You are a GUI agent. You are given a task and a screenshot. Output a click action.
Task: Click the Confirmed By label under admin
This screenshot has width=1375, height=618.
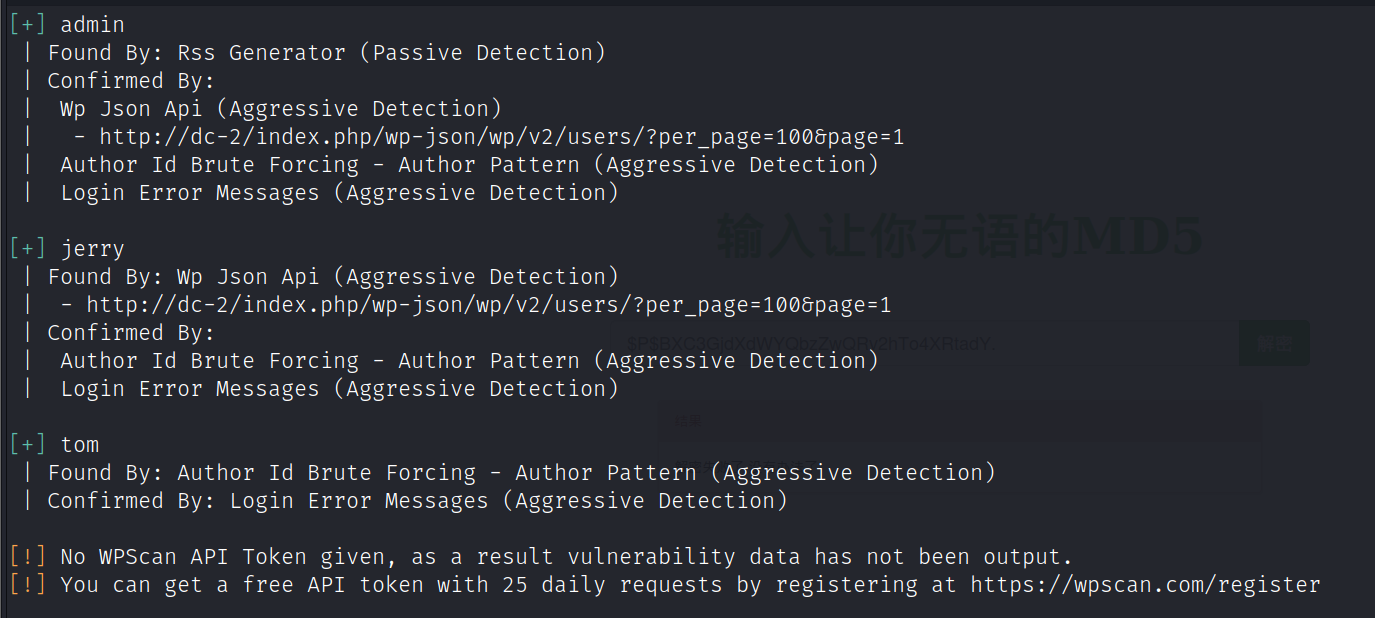[131, 81]
